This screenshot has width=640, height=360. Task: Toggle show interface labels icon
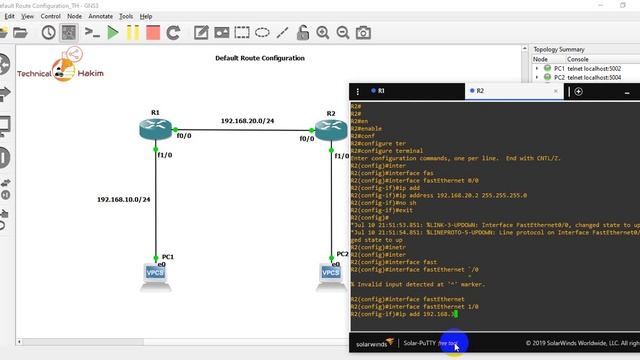(69, 33)
